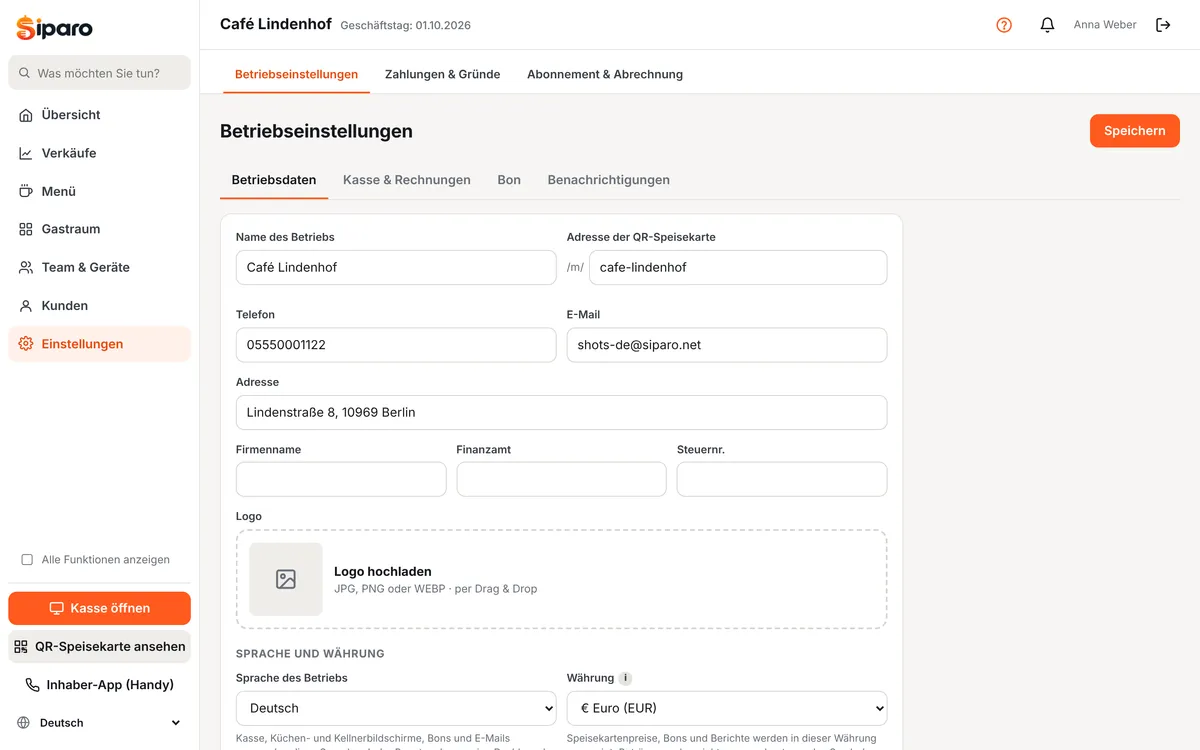
Task: Click the search magnifier icon
Action: [x=24, y=73]
